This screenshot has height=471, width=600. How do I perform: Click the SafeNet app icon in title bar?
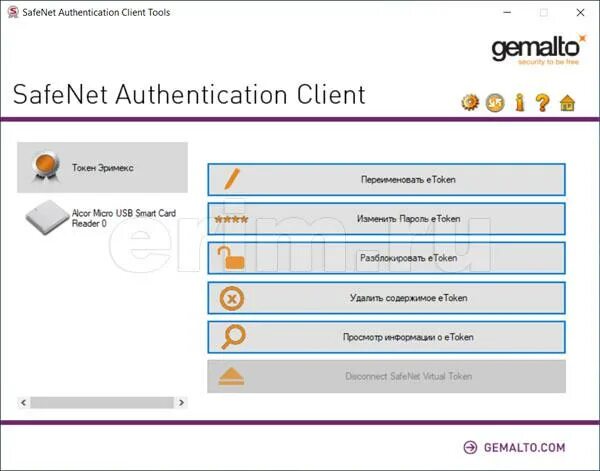[x=13, y=12]
